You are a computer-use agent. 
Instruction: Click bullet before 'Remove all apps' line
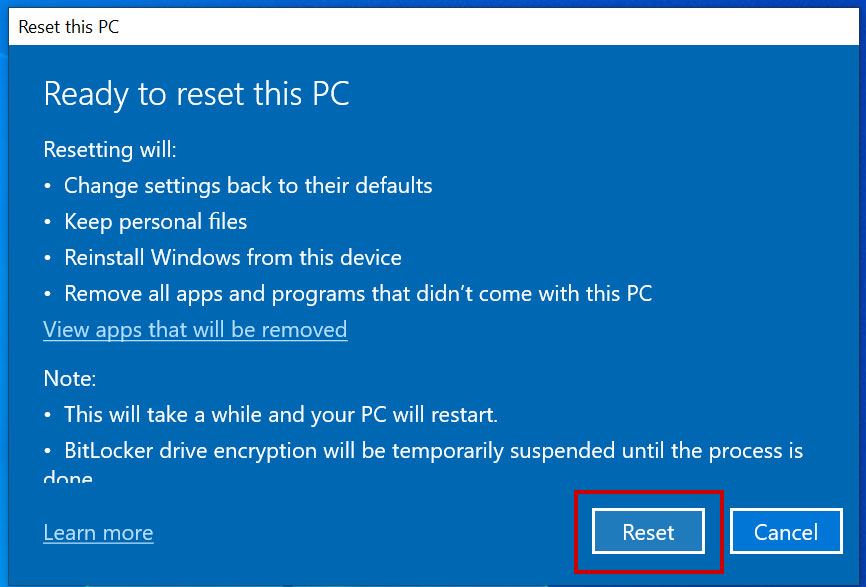click(48, 295)
